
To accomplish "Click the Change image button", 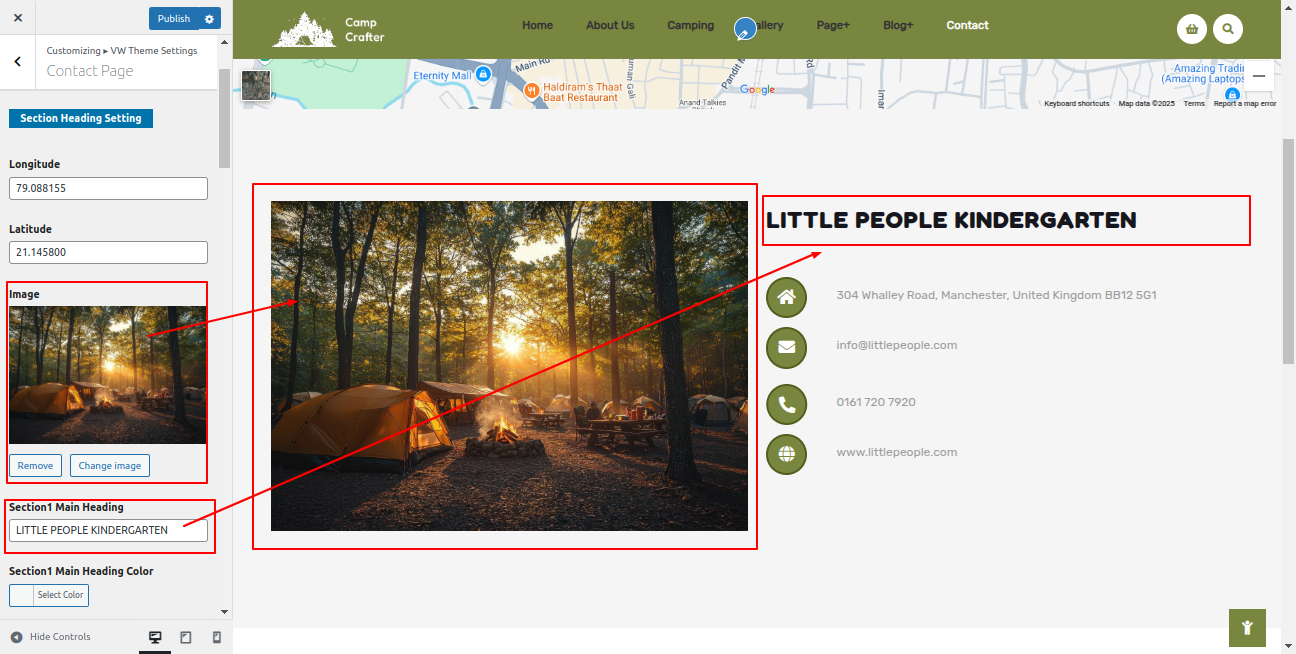I will coord(109,466).
